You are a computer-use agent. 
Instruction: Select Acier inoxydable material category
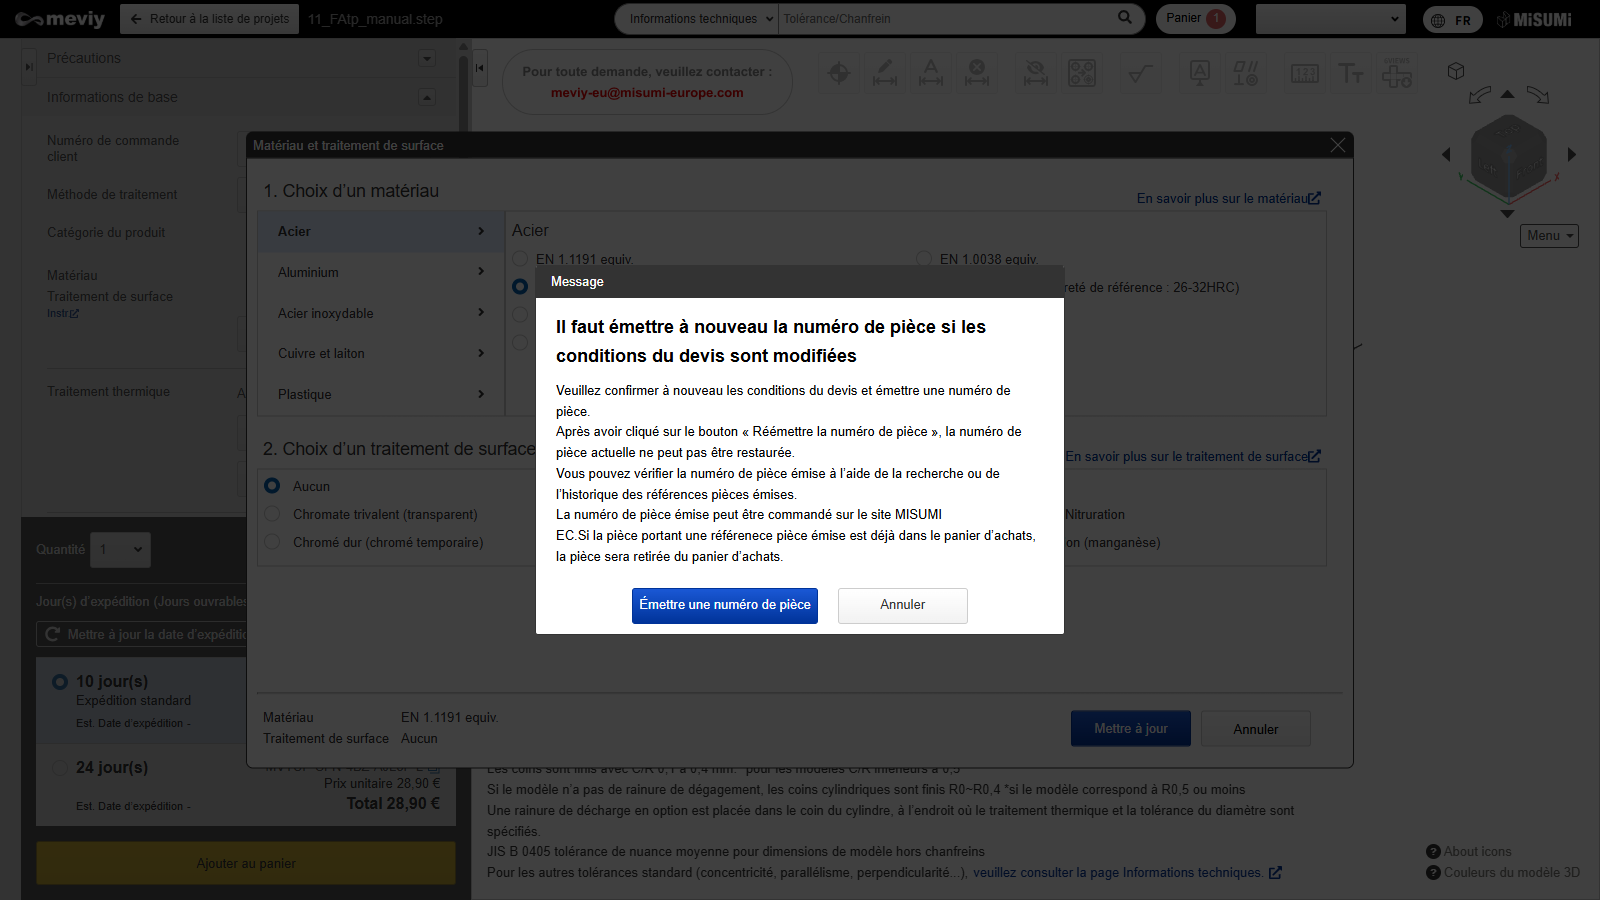coord(380,313)
